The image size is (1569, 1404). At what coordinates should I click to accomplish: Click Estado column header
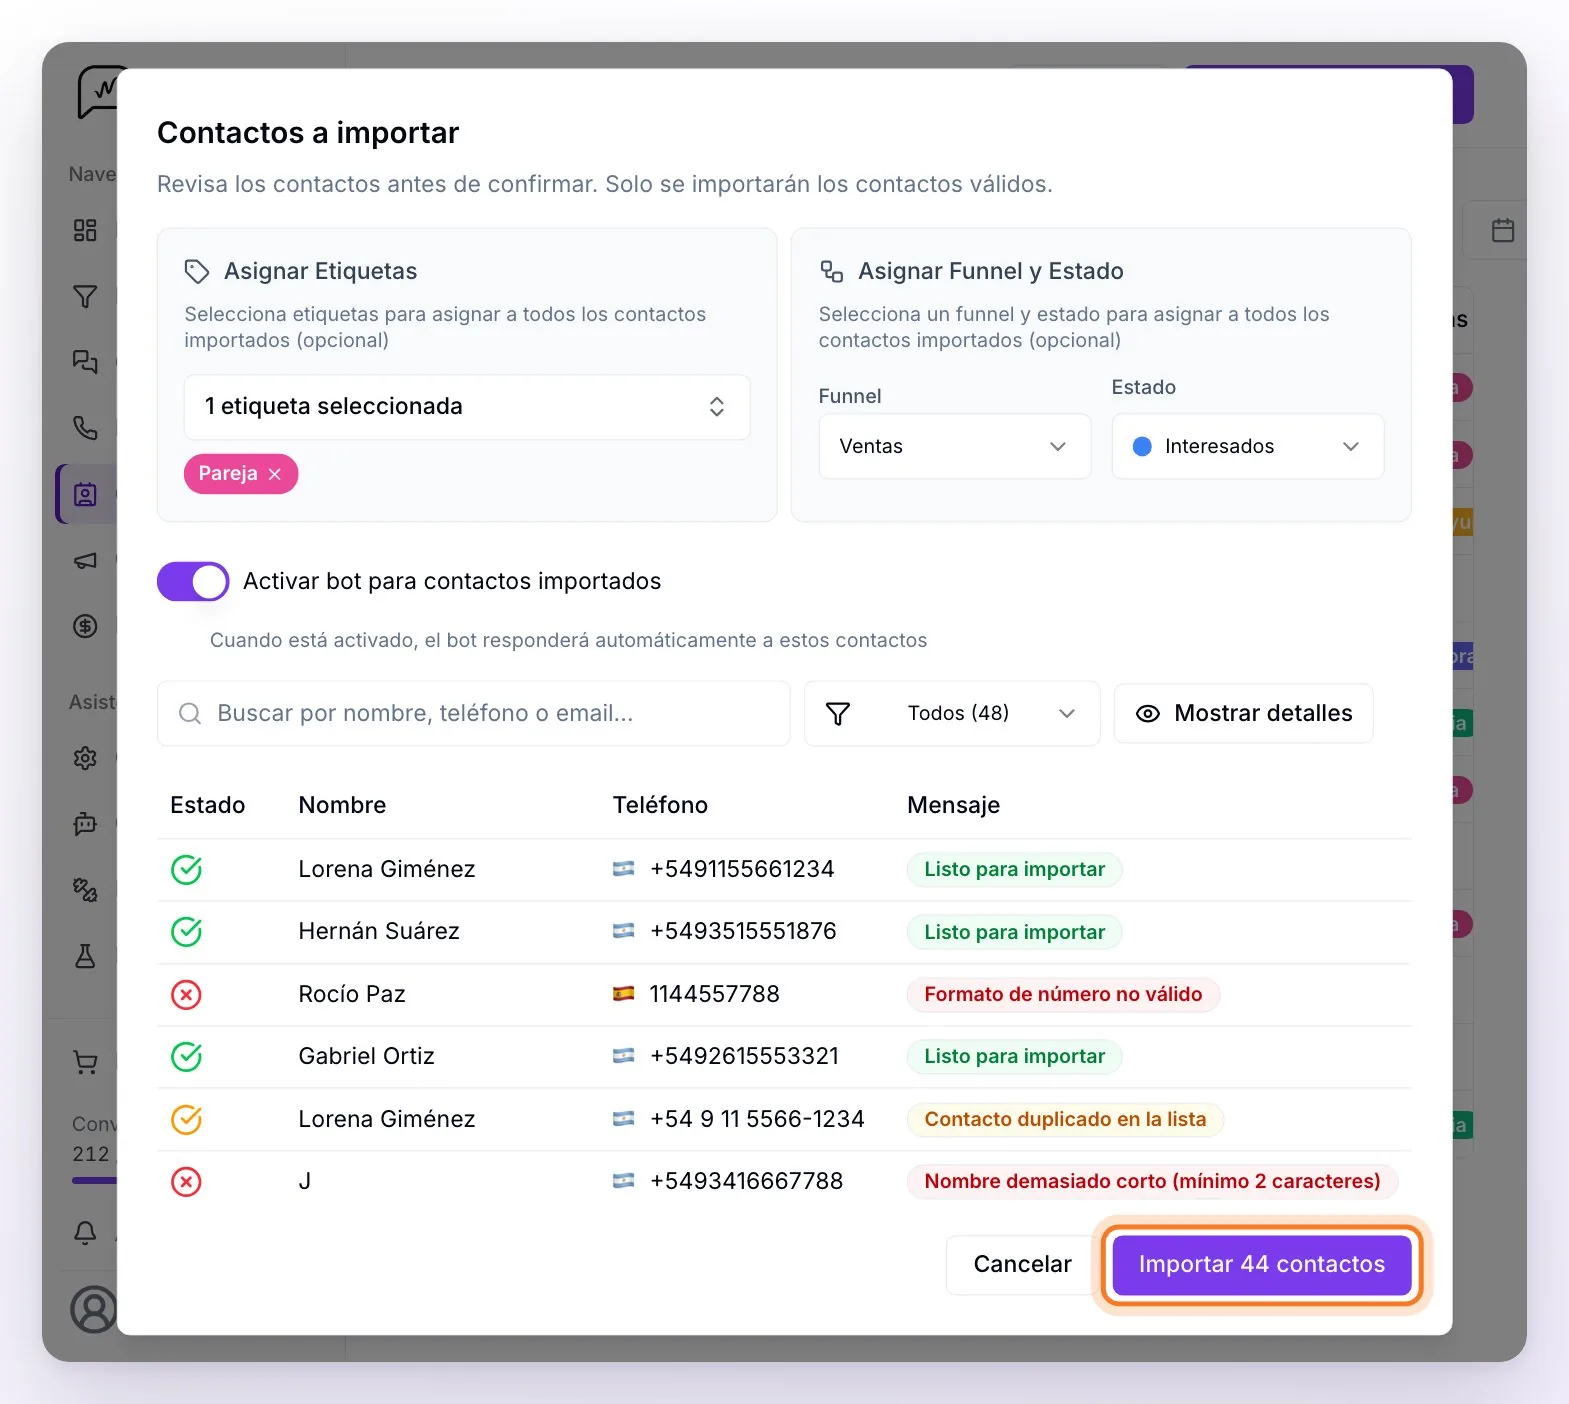tap(207, 805)
